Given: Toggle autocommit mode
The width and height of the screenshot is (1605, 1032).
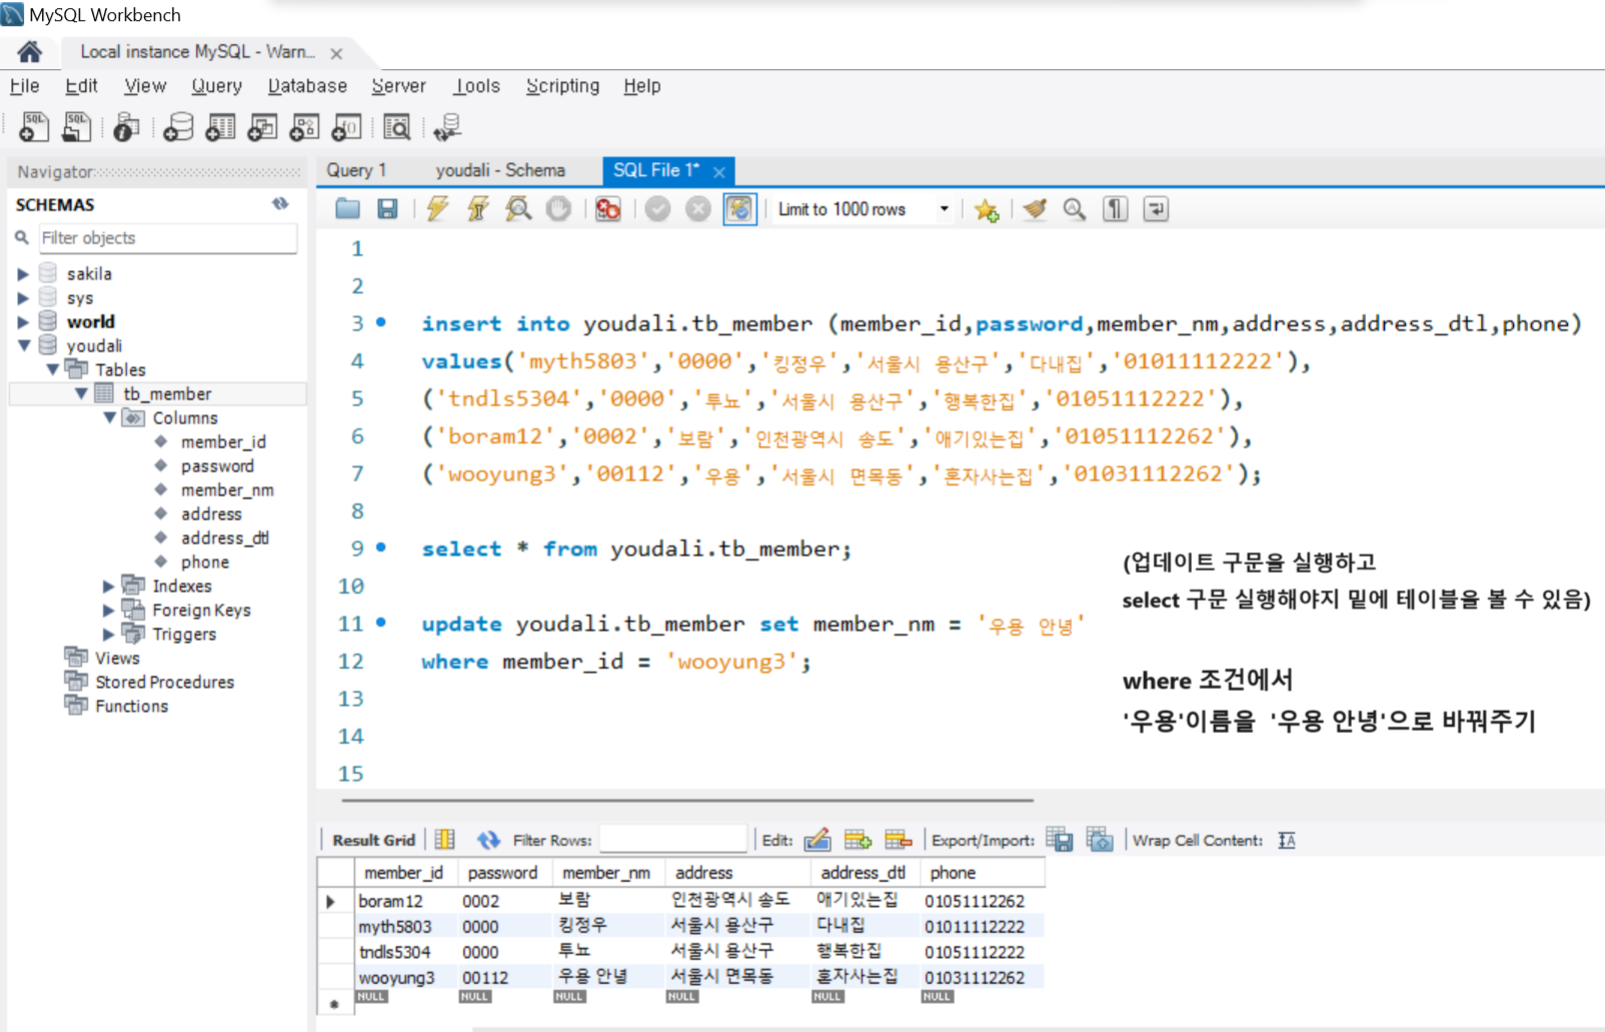Looking at the screenshot, I should click(739, 209).
